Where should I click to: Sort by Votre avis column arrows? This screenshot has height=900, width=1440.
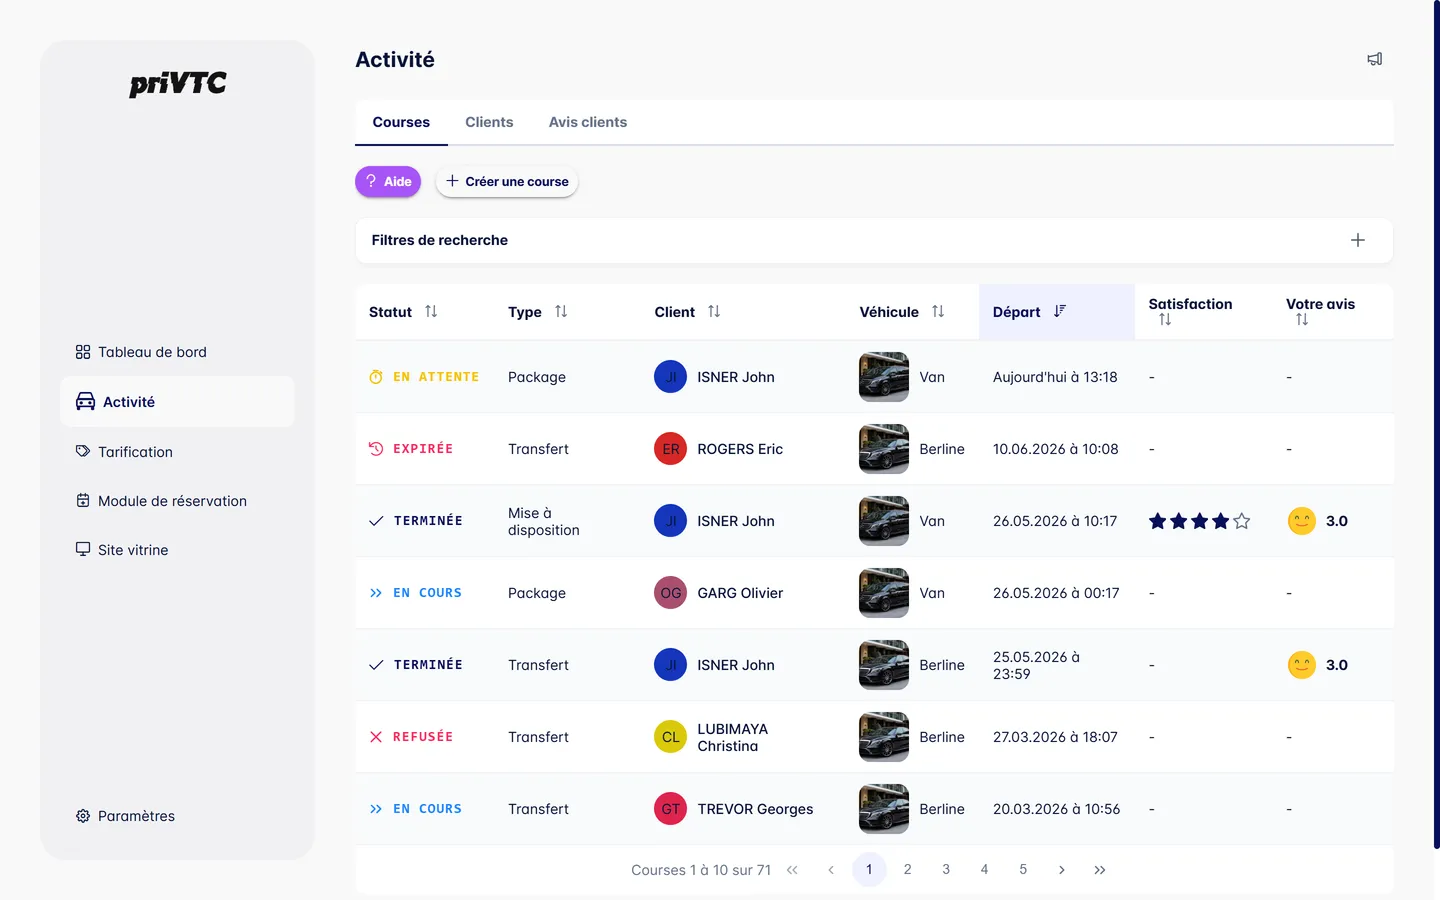tap(1302, 320)
